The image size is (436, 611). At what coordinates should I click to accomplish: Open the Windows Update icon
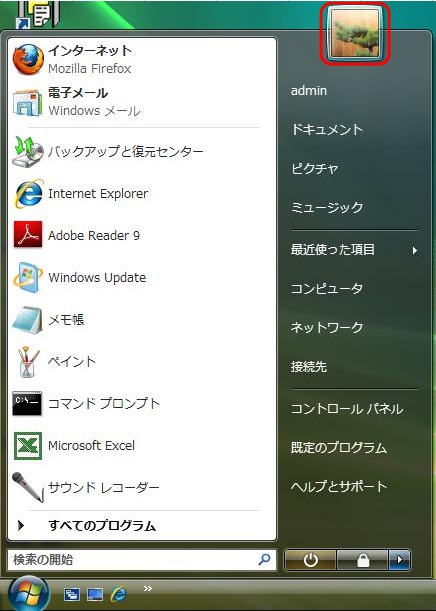(27, 277)
